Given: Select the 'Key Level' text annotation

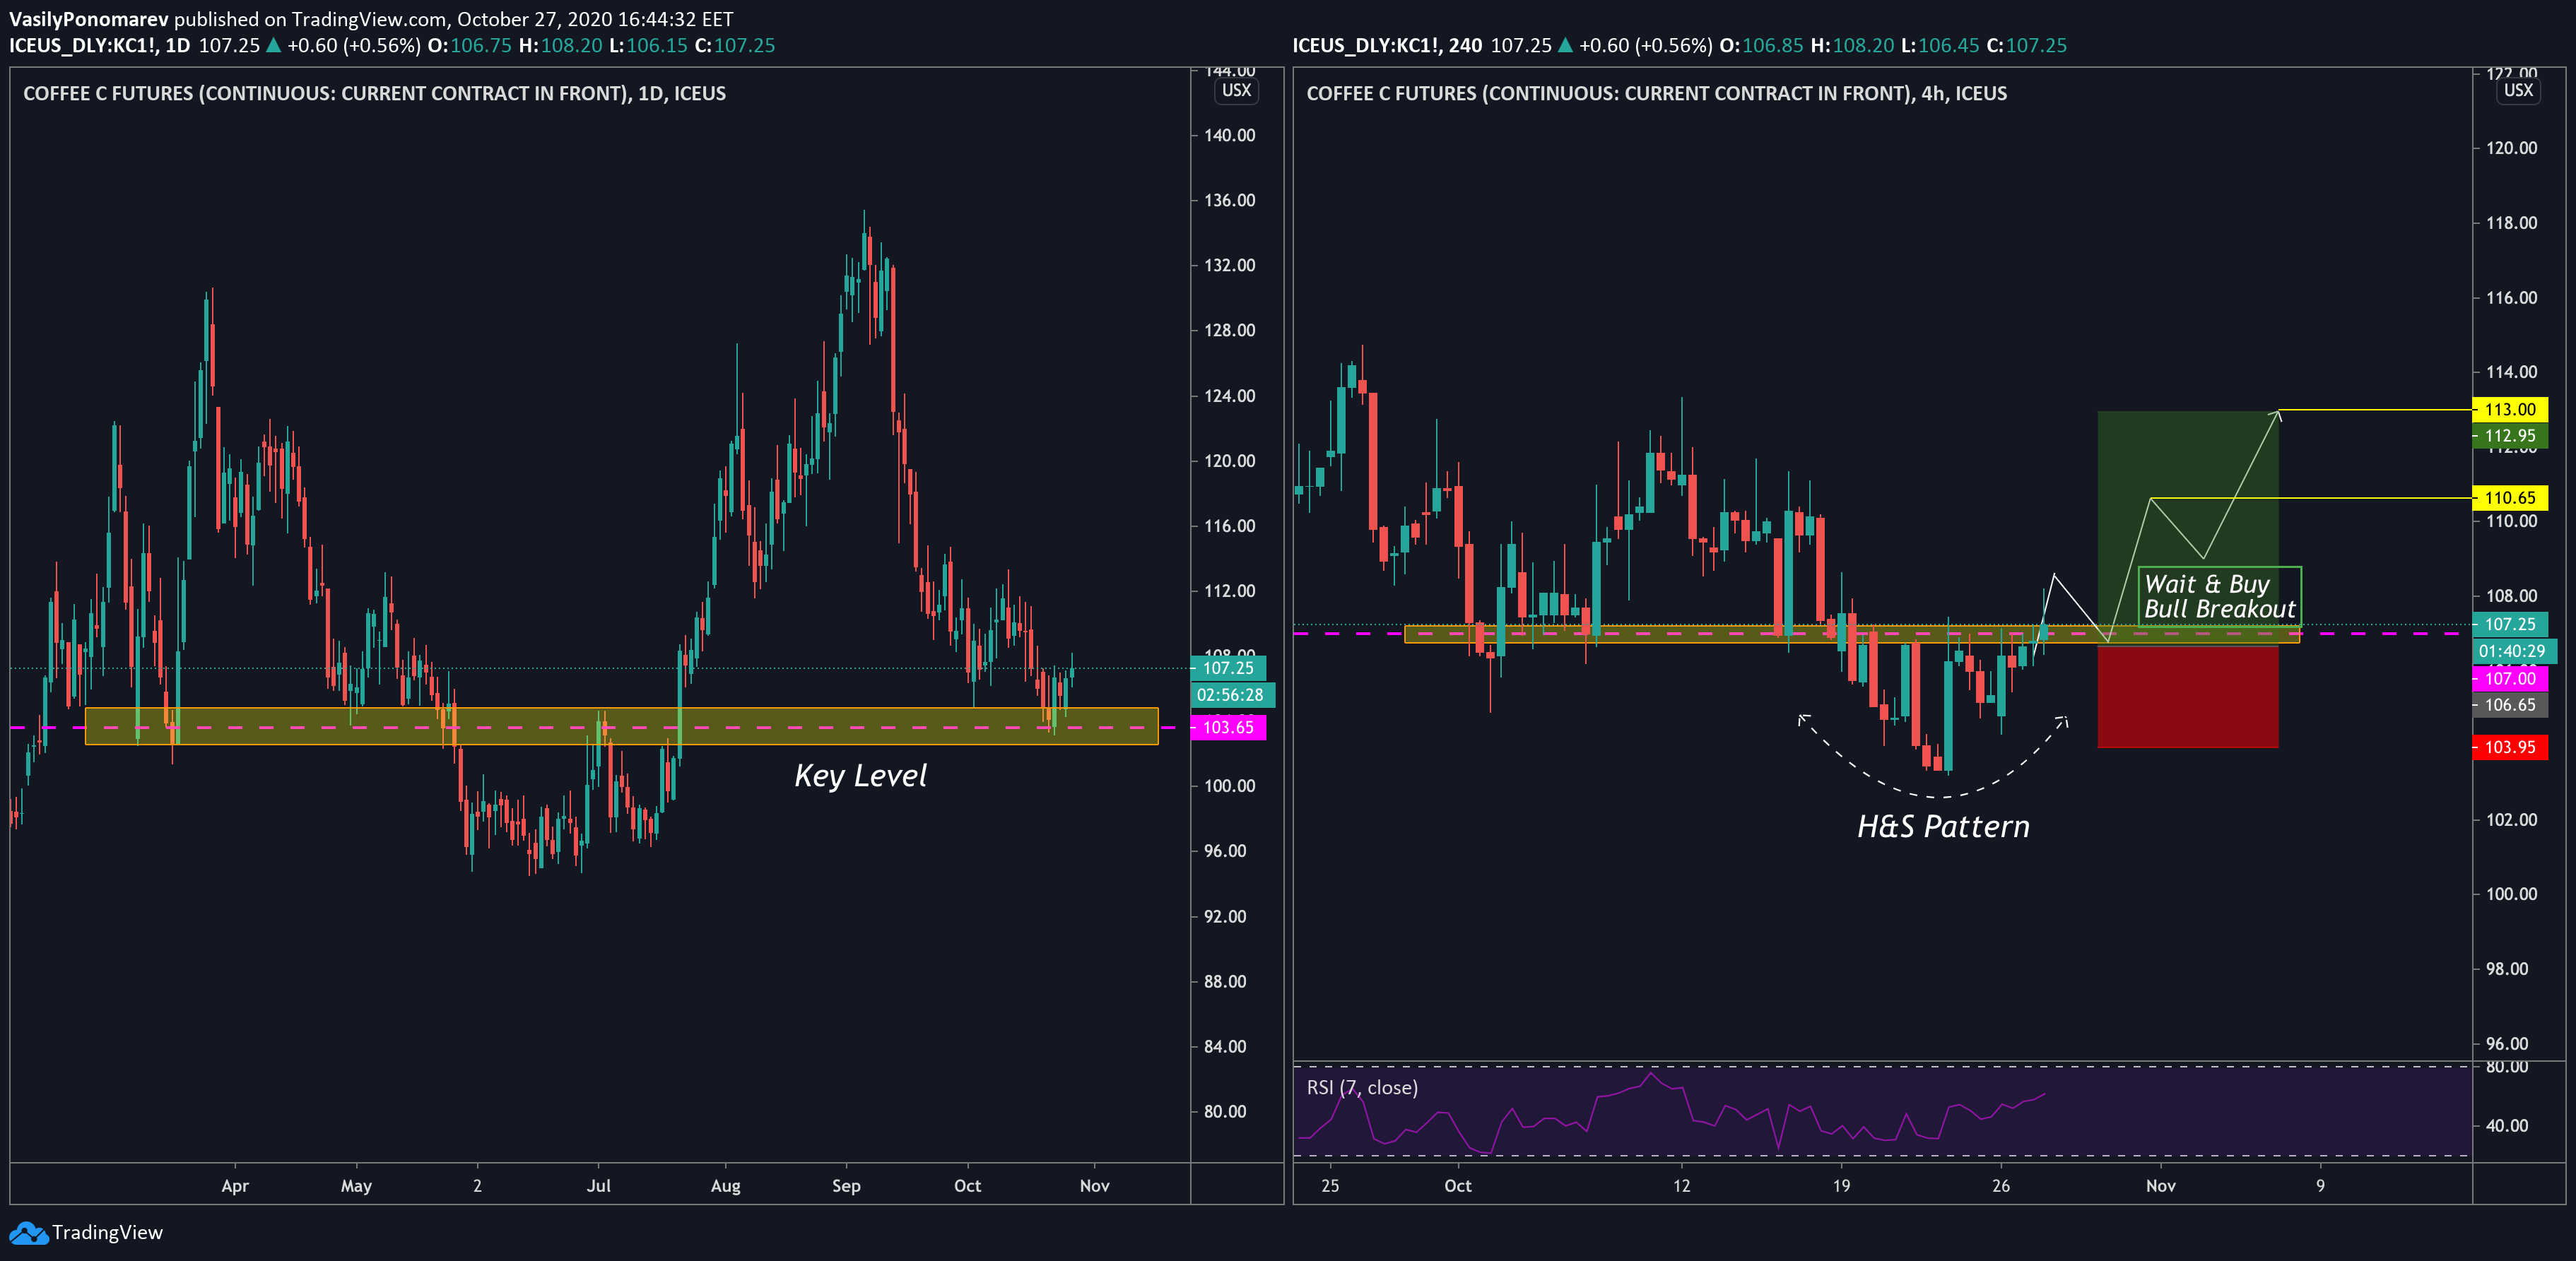Looking at the screenshot, I should click(x=860, y=776).
